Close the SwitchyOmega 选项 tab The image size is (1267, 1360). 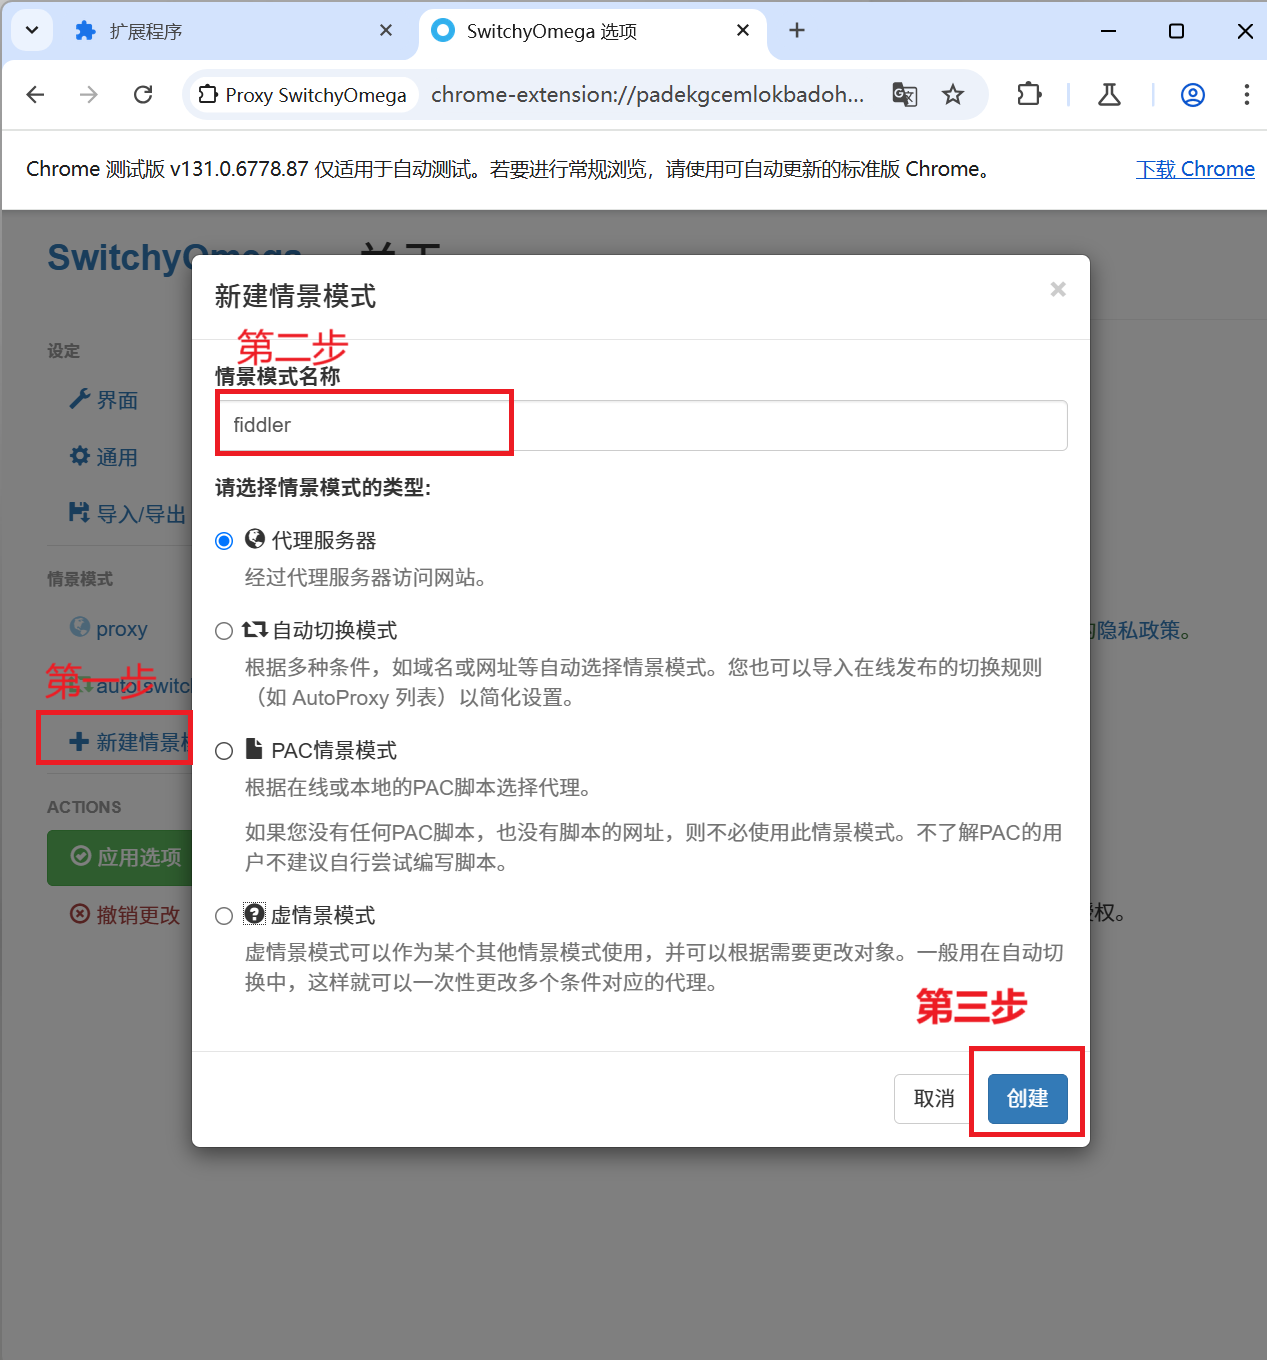point(743,31)
